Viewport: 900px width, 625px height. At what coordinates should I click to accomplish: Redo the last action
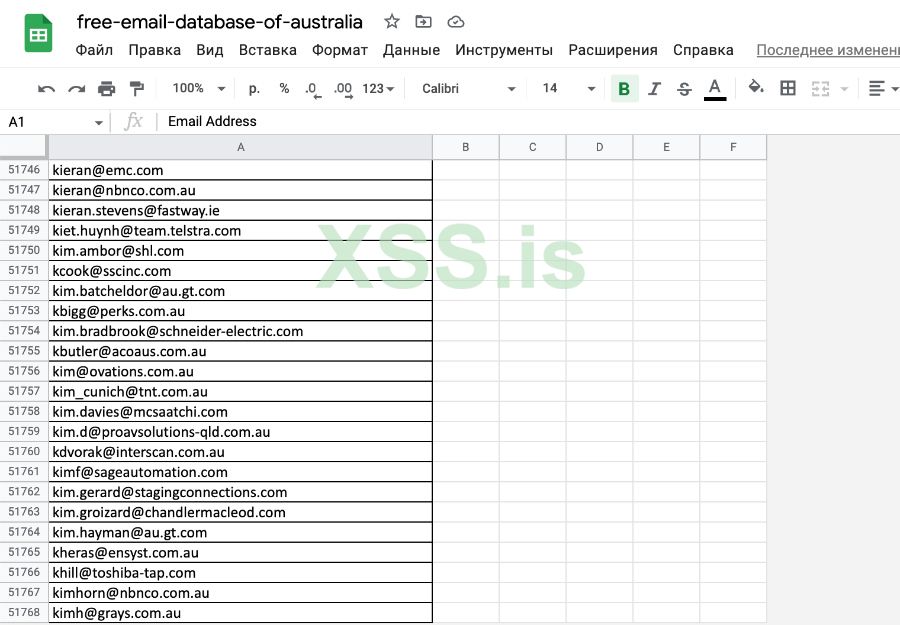(x=76, y=88)
